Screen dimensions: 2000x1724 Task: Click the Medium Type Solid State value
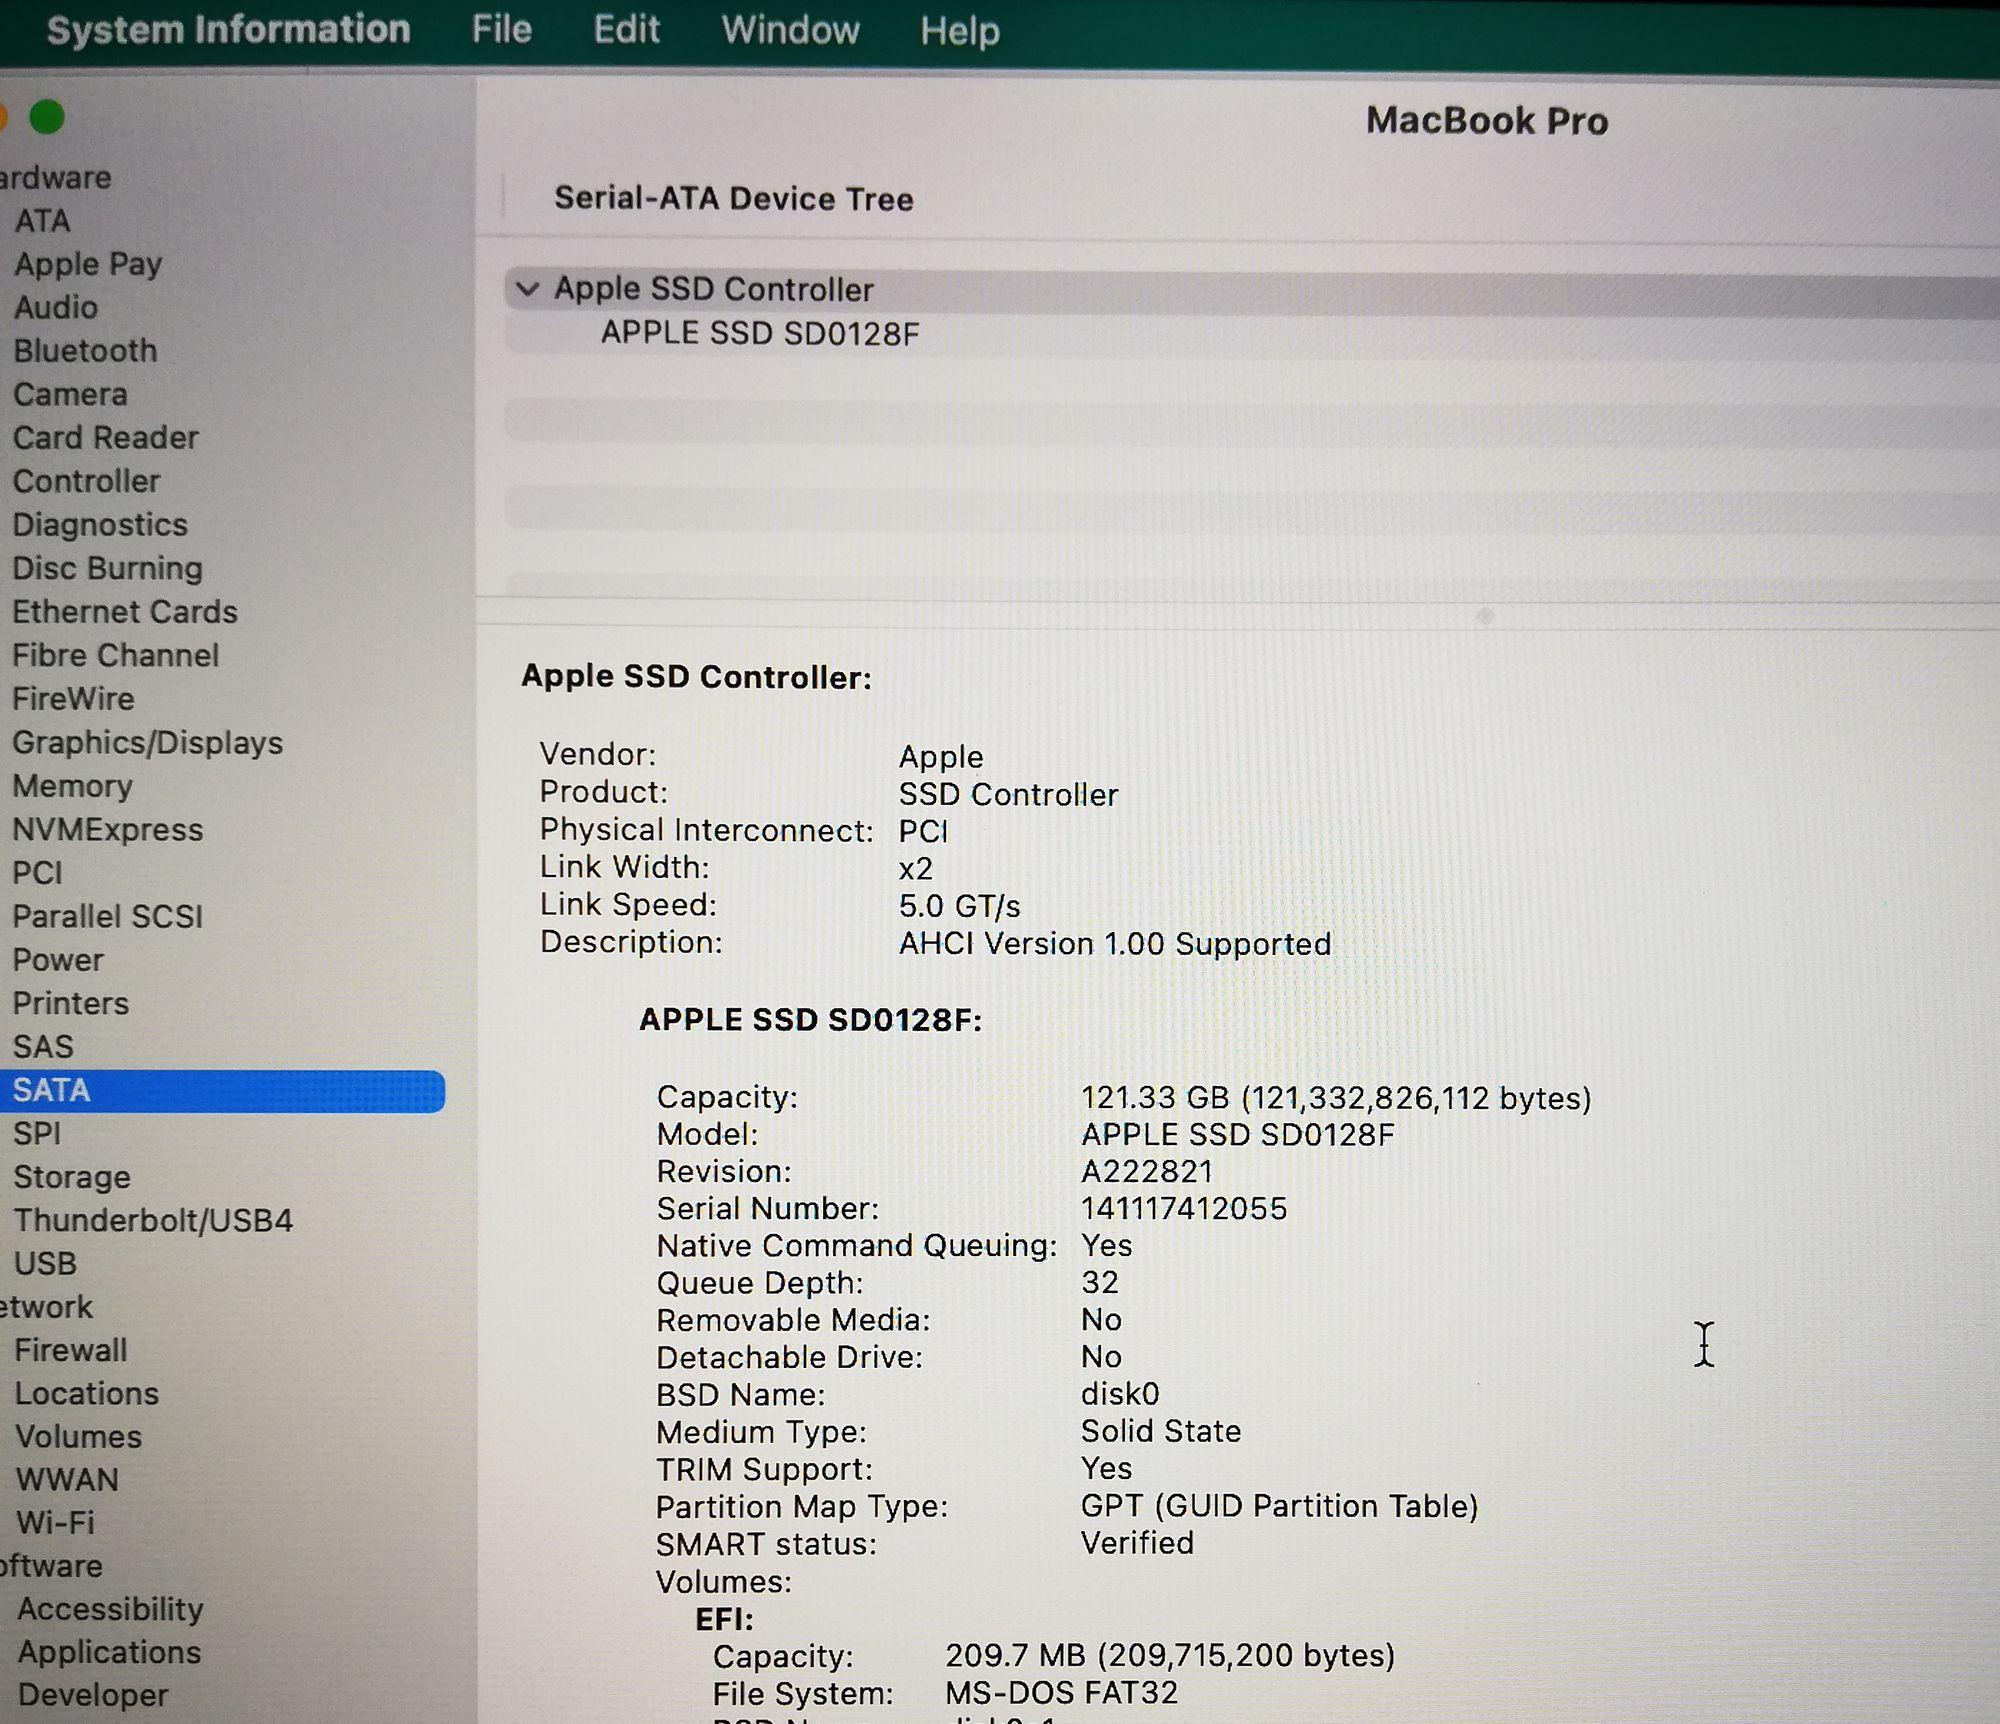pos(1161,1431)
